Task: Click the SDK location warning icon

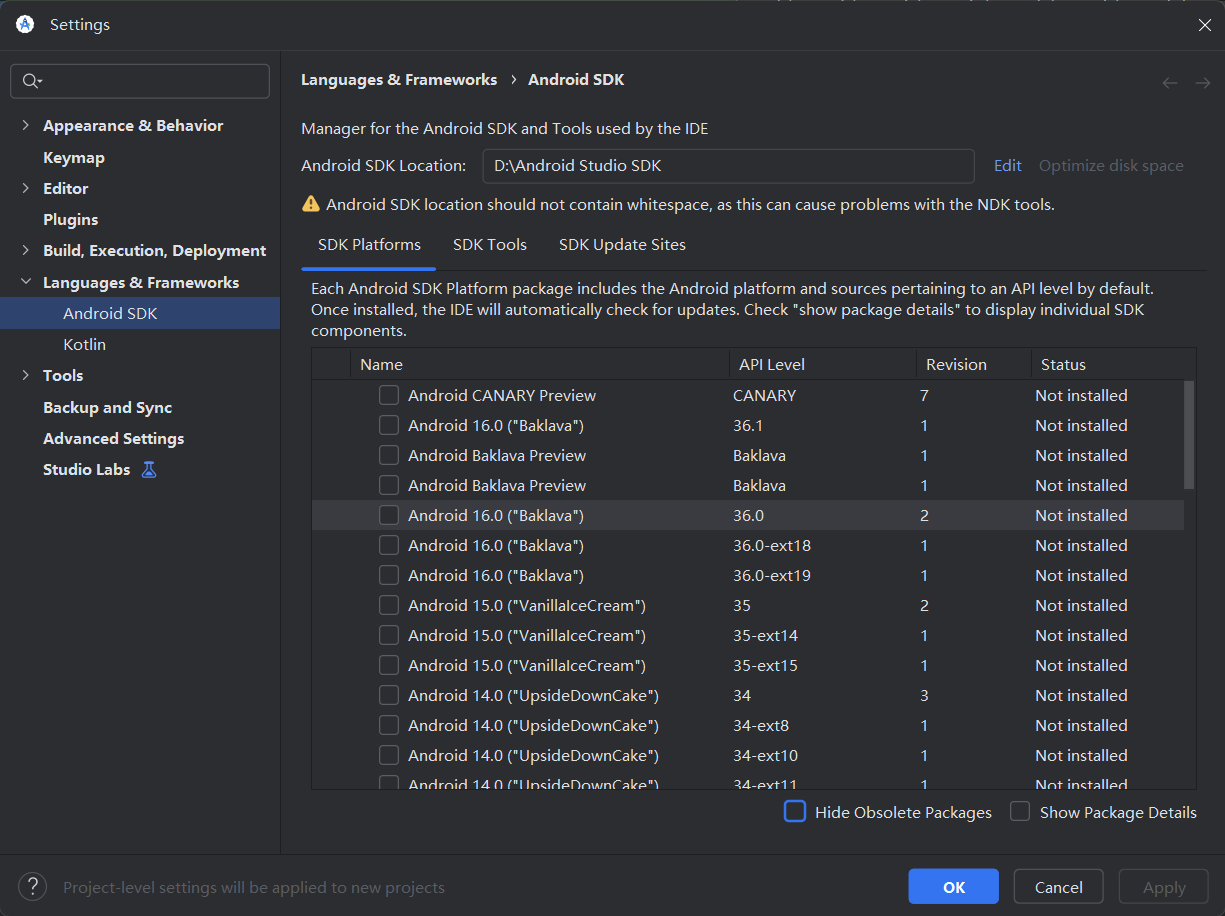Action: tap(311, 204)
